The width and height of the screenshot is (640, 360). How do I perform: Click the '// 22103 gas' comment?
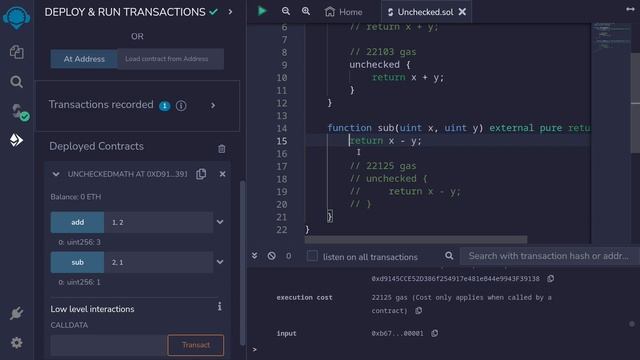pyautogui.click(x=383, y=52)
